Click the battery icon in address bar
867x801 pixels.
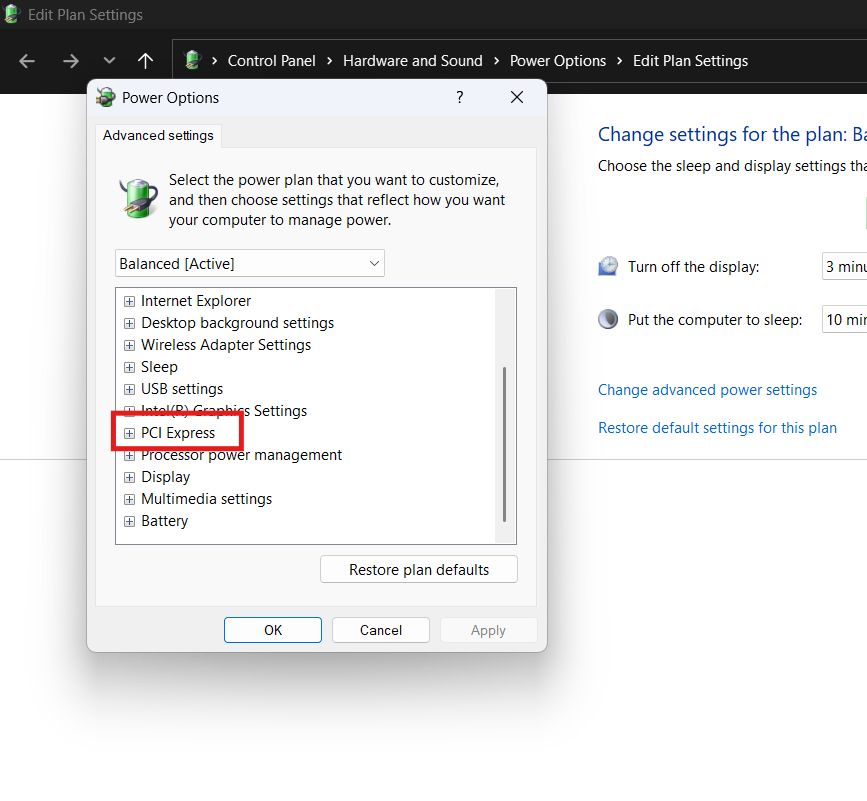pos(193,61)
